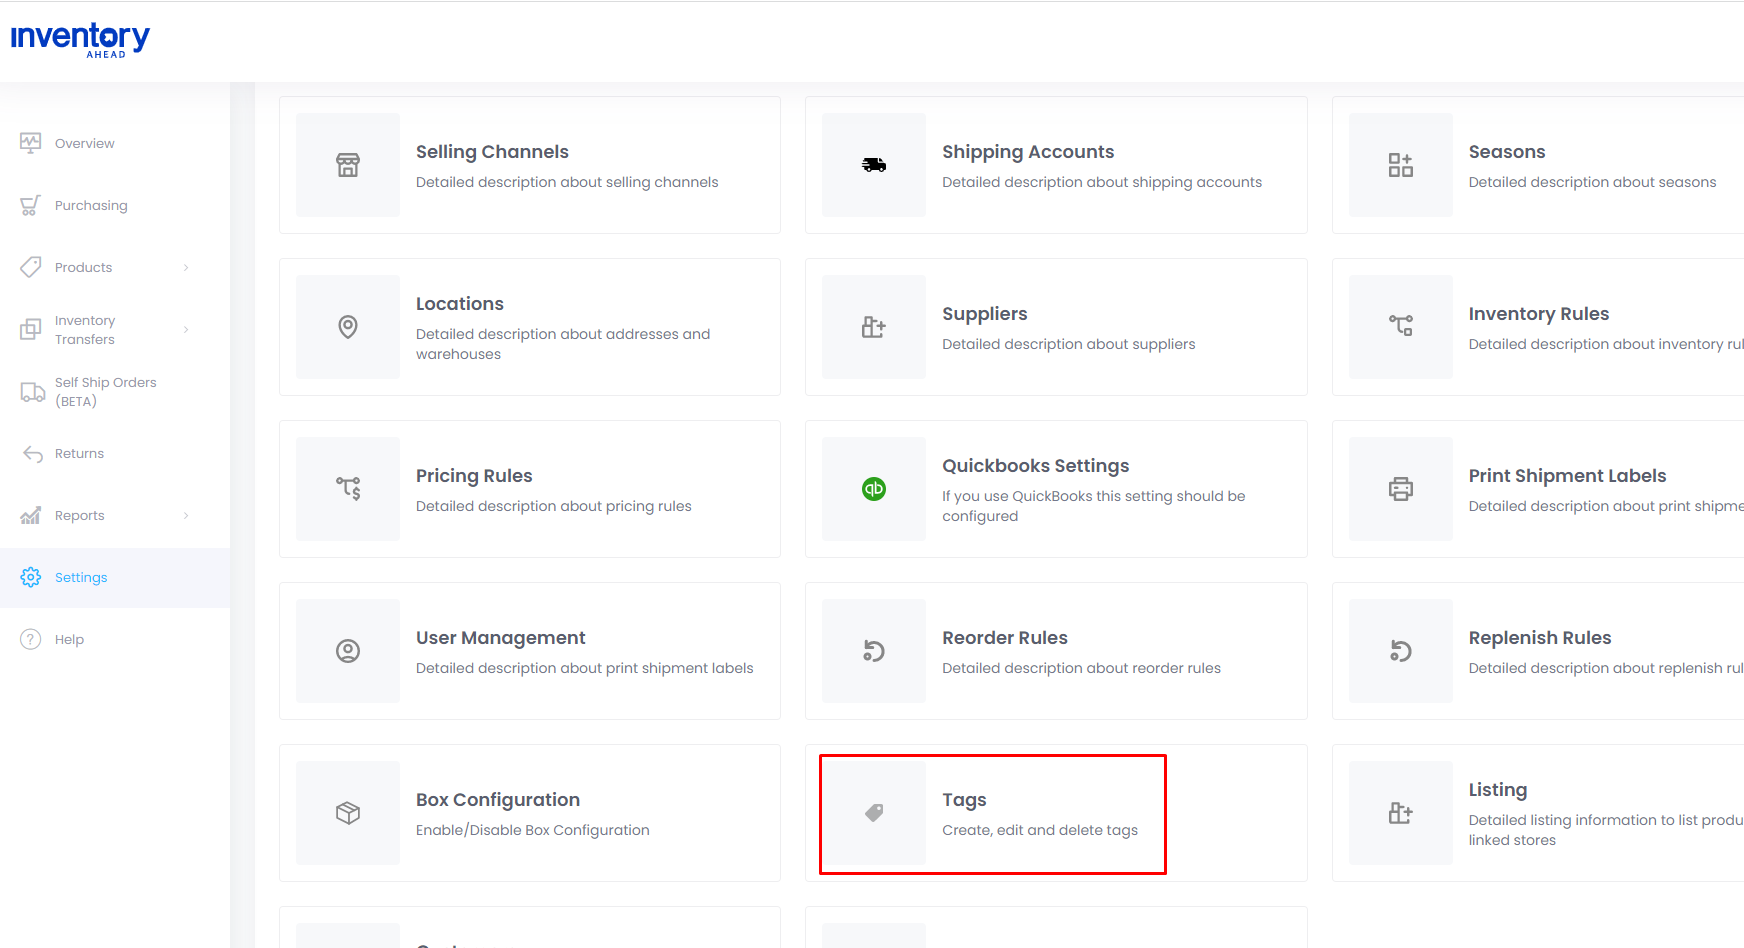Open the Selling Channels settings title
The width and height of the screenshot is (1744, 948).
tap(492, 152)
